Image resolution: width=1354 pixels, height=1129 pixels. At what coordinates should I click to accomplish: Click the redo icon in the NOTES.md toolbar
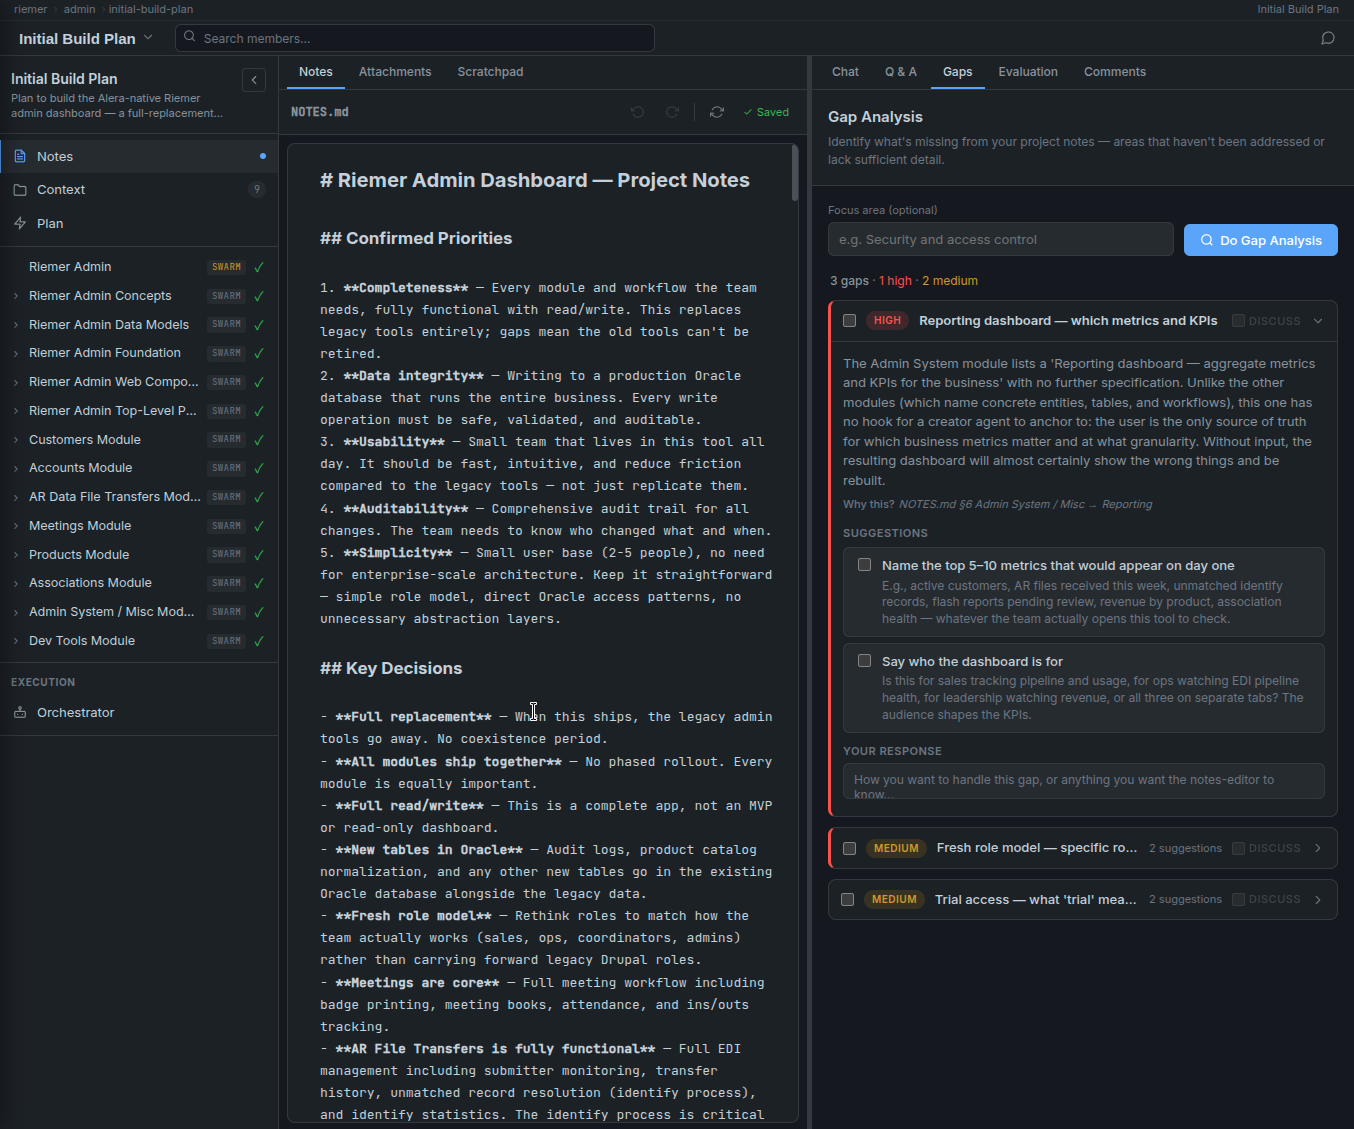[x=672, y=112]
